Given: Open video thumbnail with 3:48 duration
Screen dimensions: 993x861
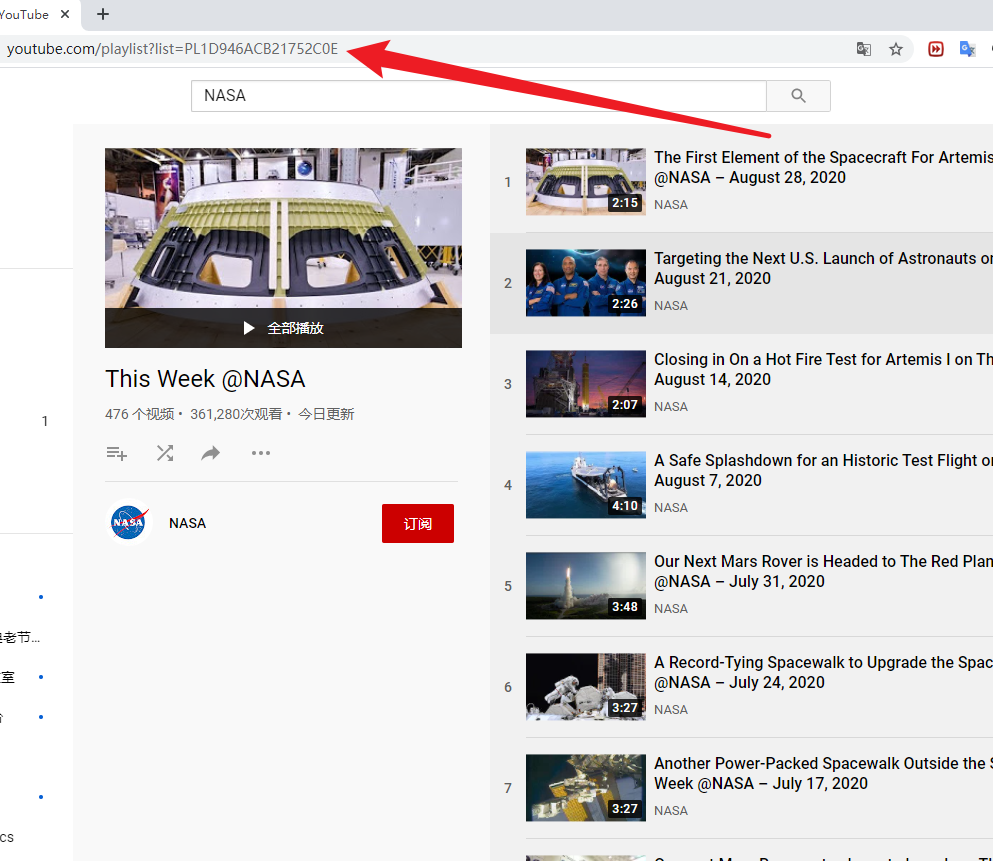Looking at the screenshot, I should tap(586, 586).
